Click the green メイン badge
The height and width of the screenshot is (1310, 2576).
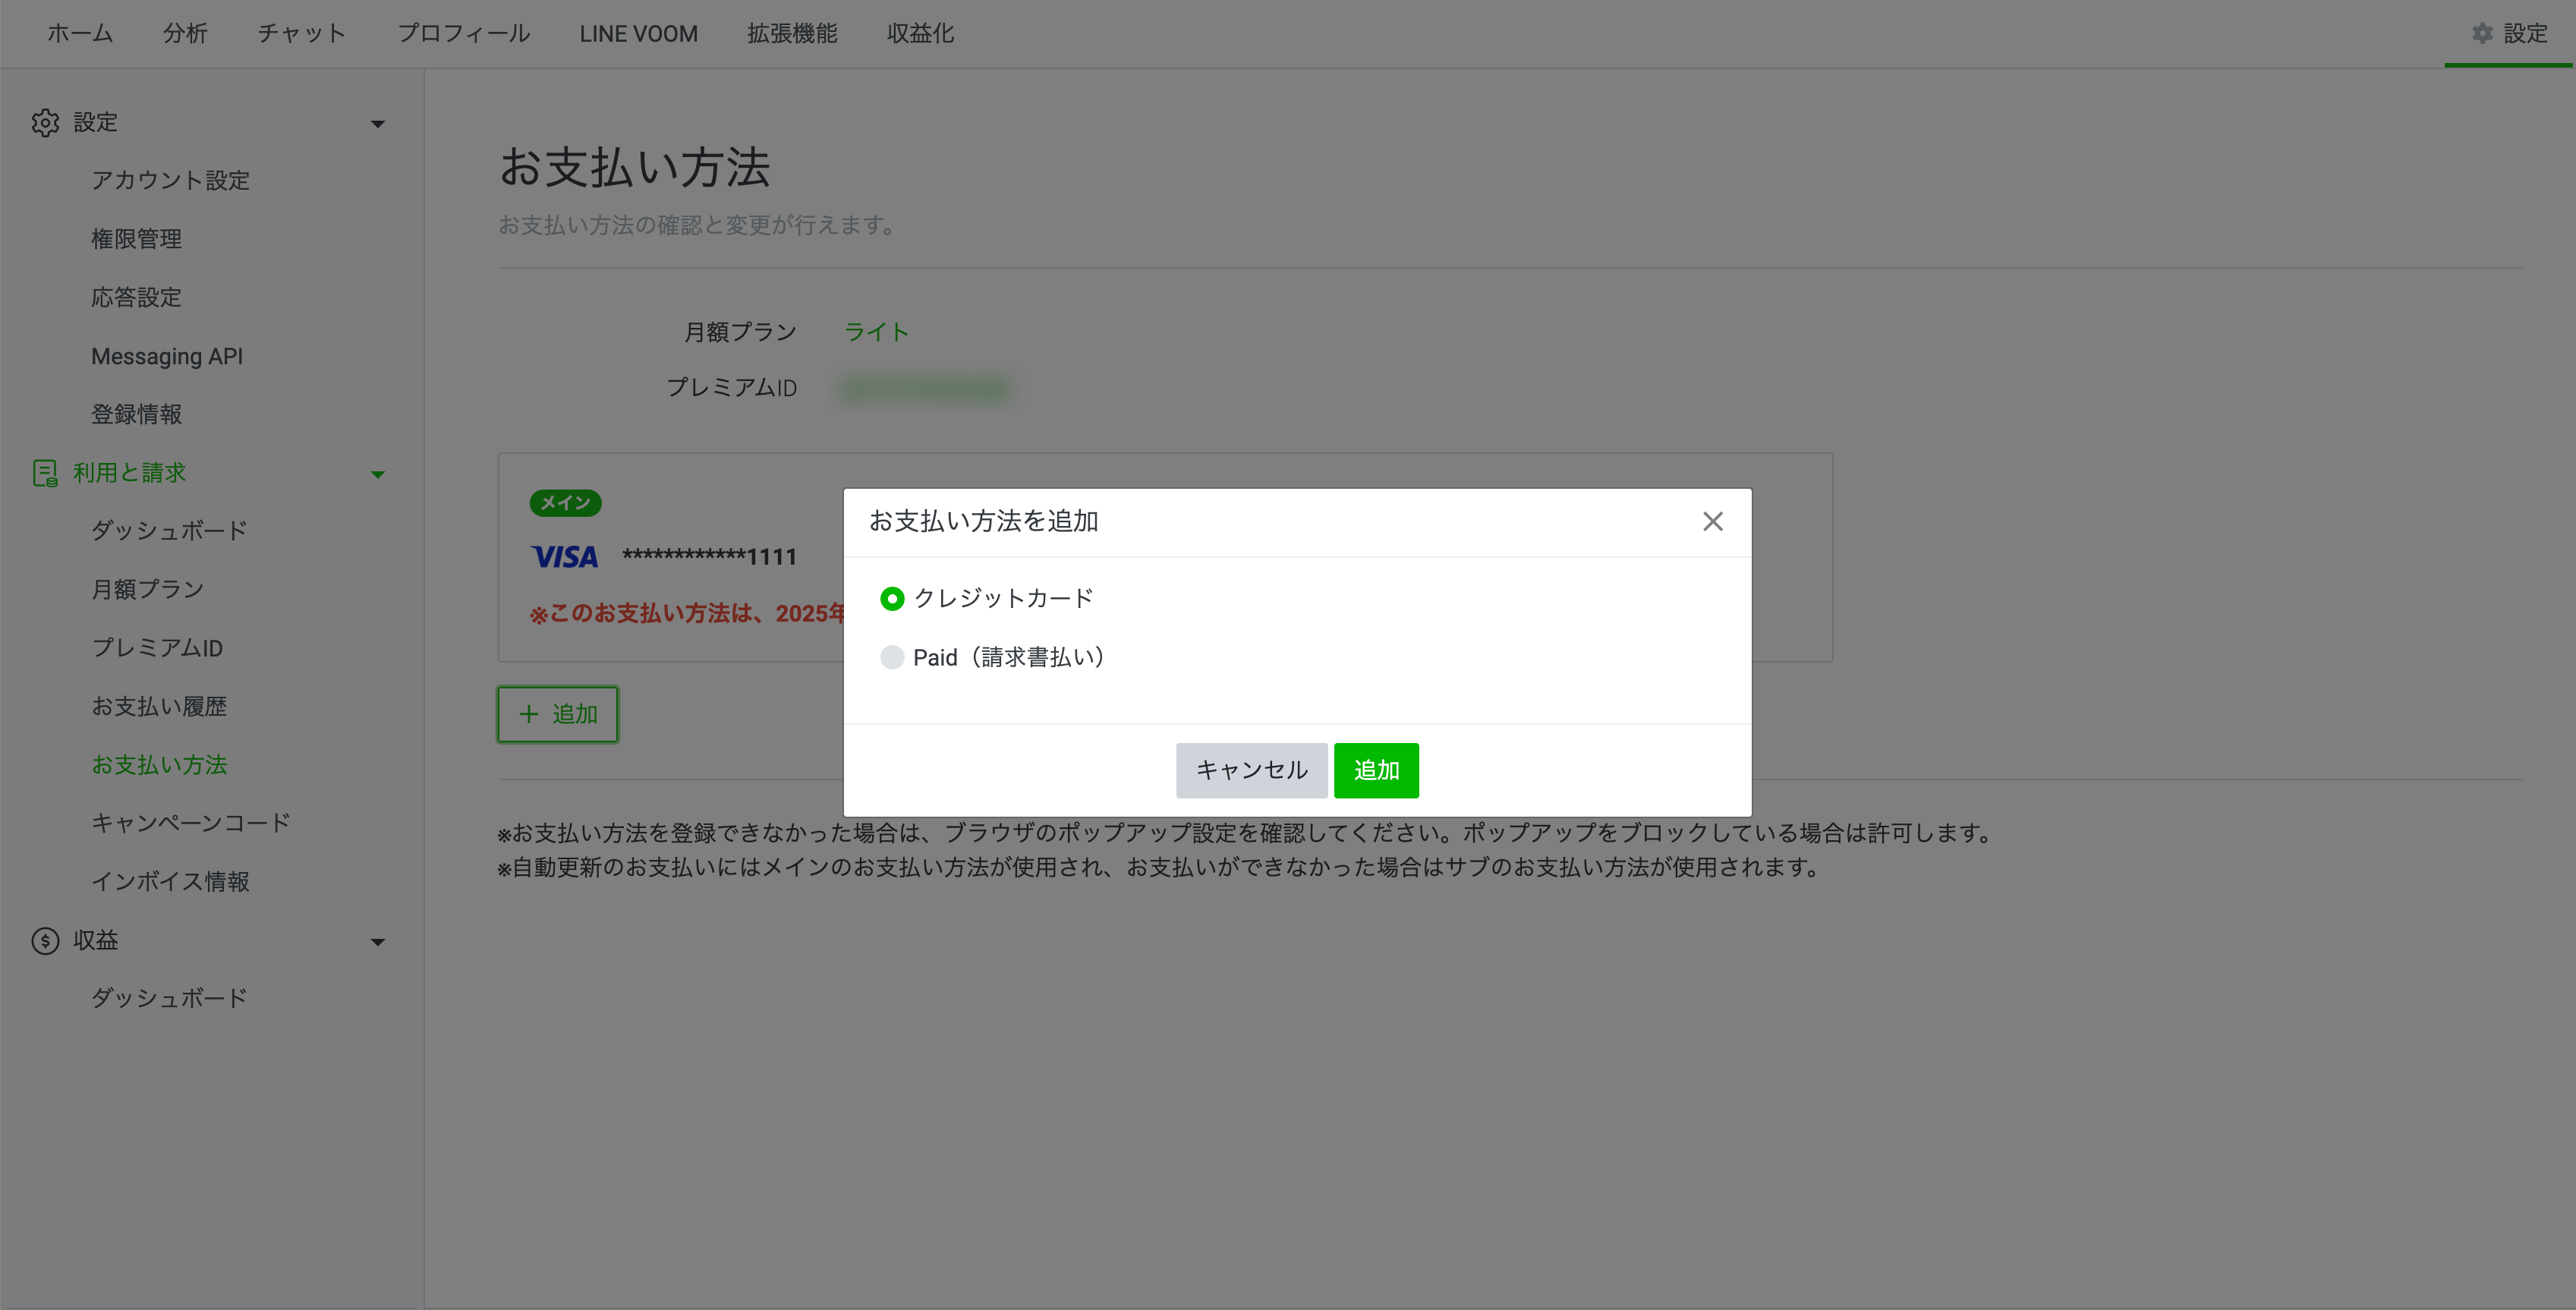pos(565,503)
